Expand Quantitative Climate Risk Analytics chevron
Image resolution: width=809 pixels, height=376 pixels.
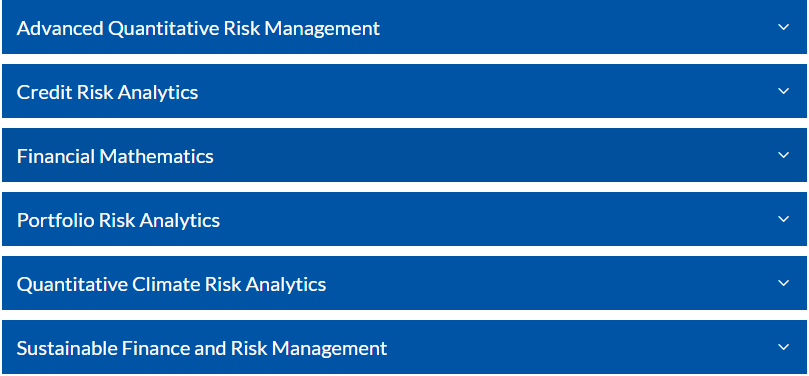tap(783, 283)
